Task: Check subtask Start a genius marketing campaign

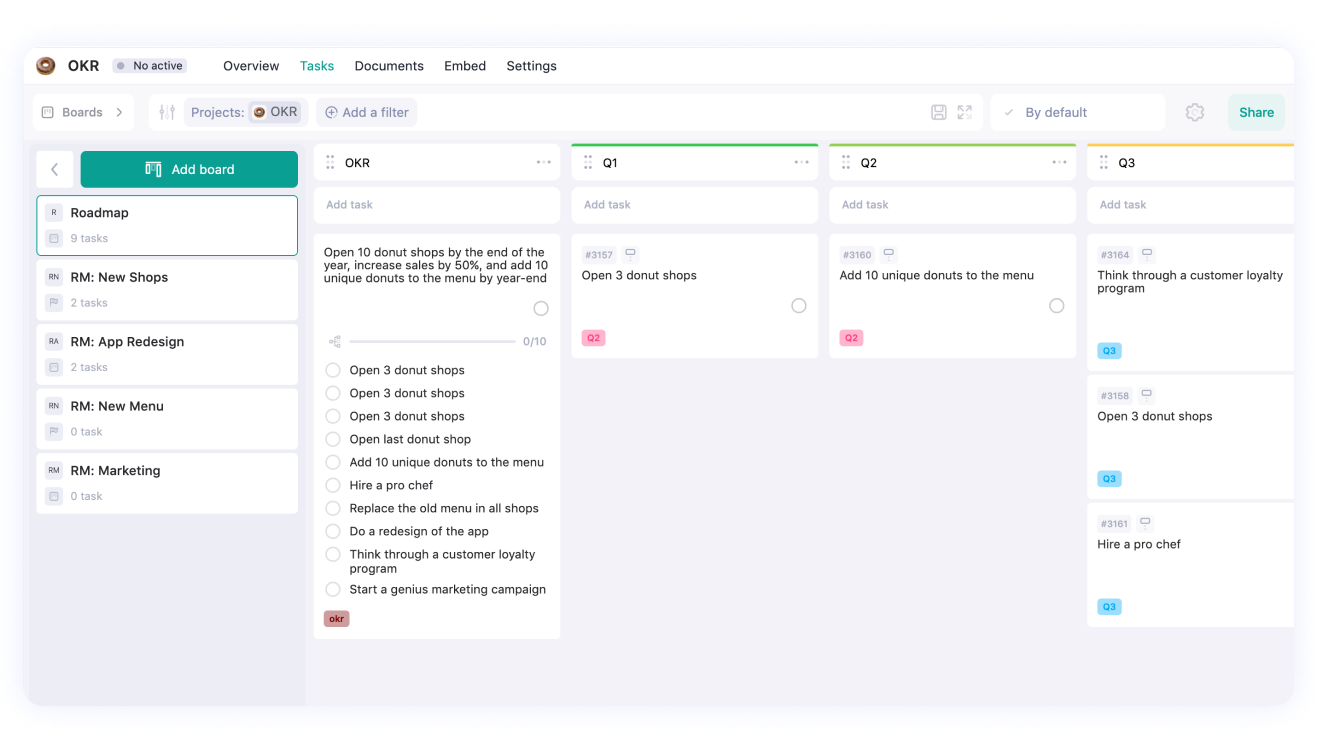Action: tap(333, 589)
